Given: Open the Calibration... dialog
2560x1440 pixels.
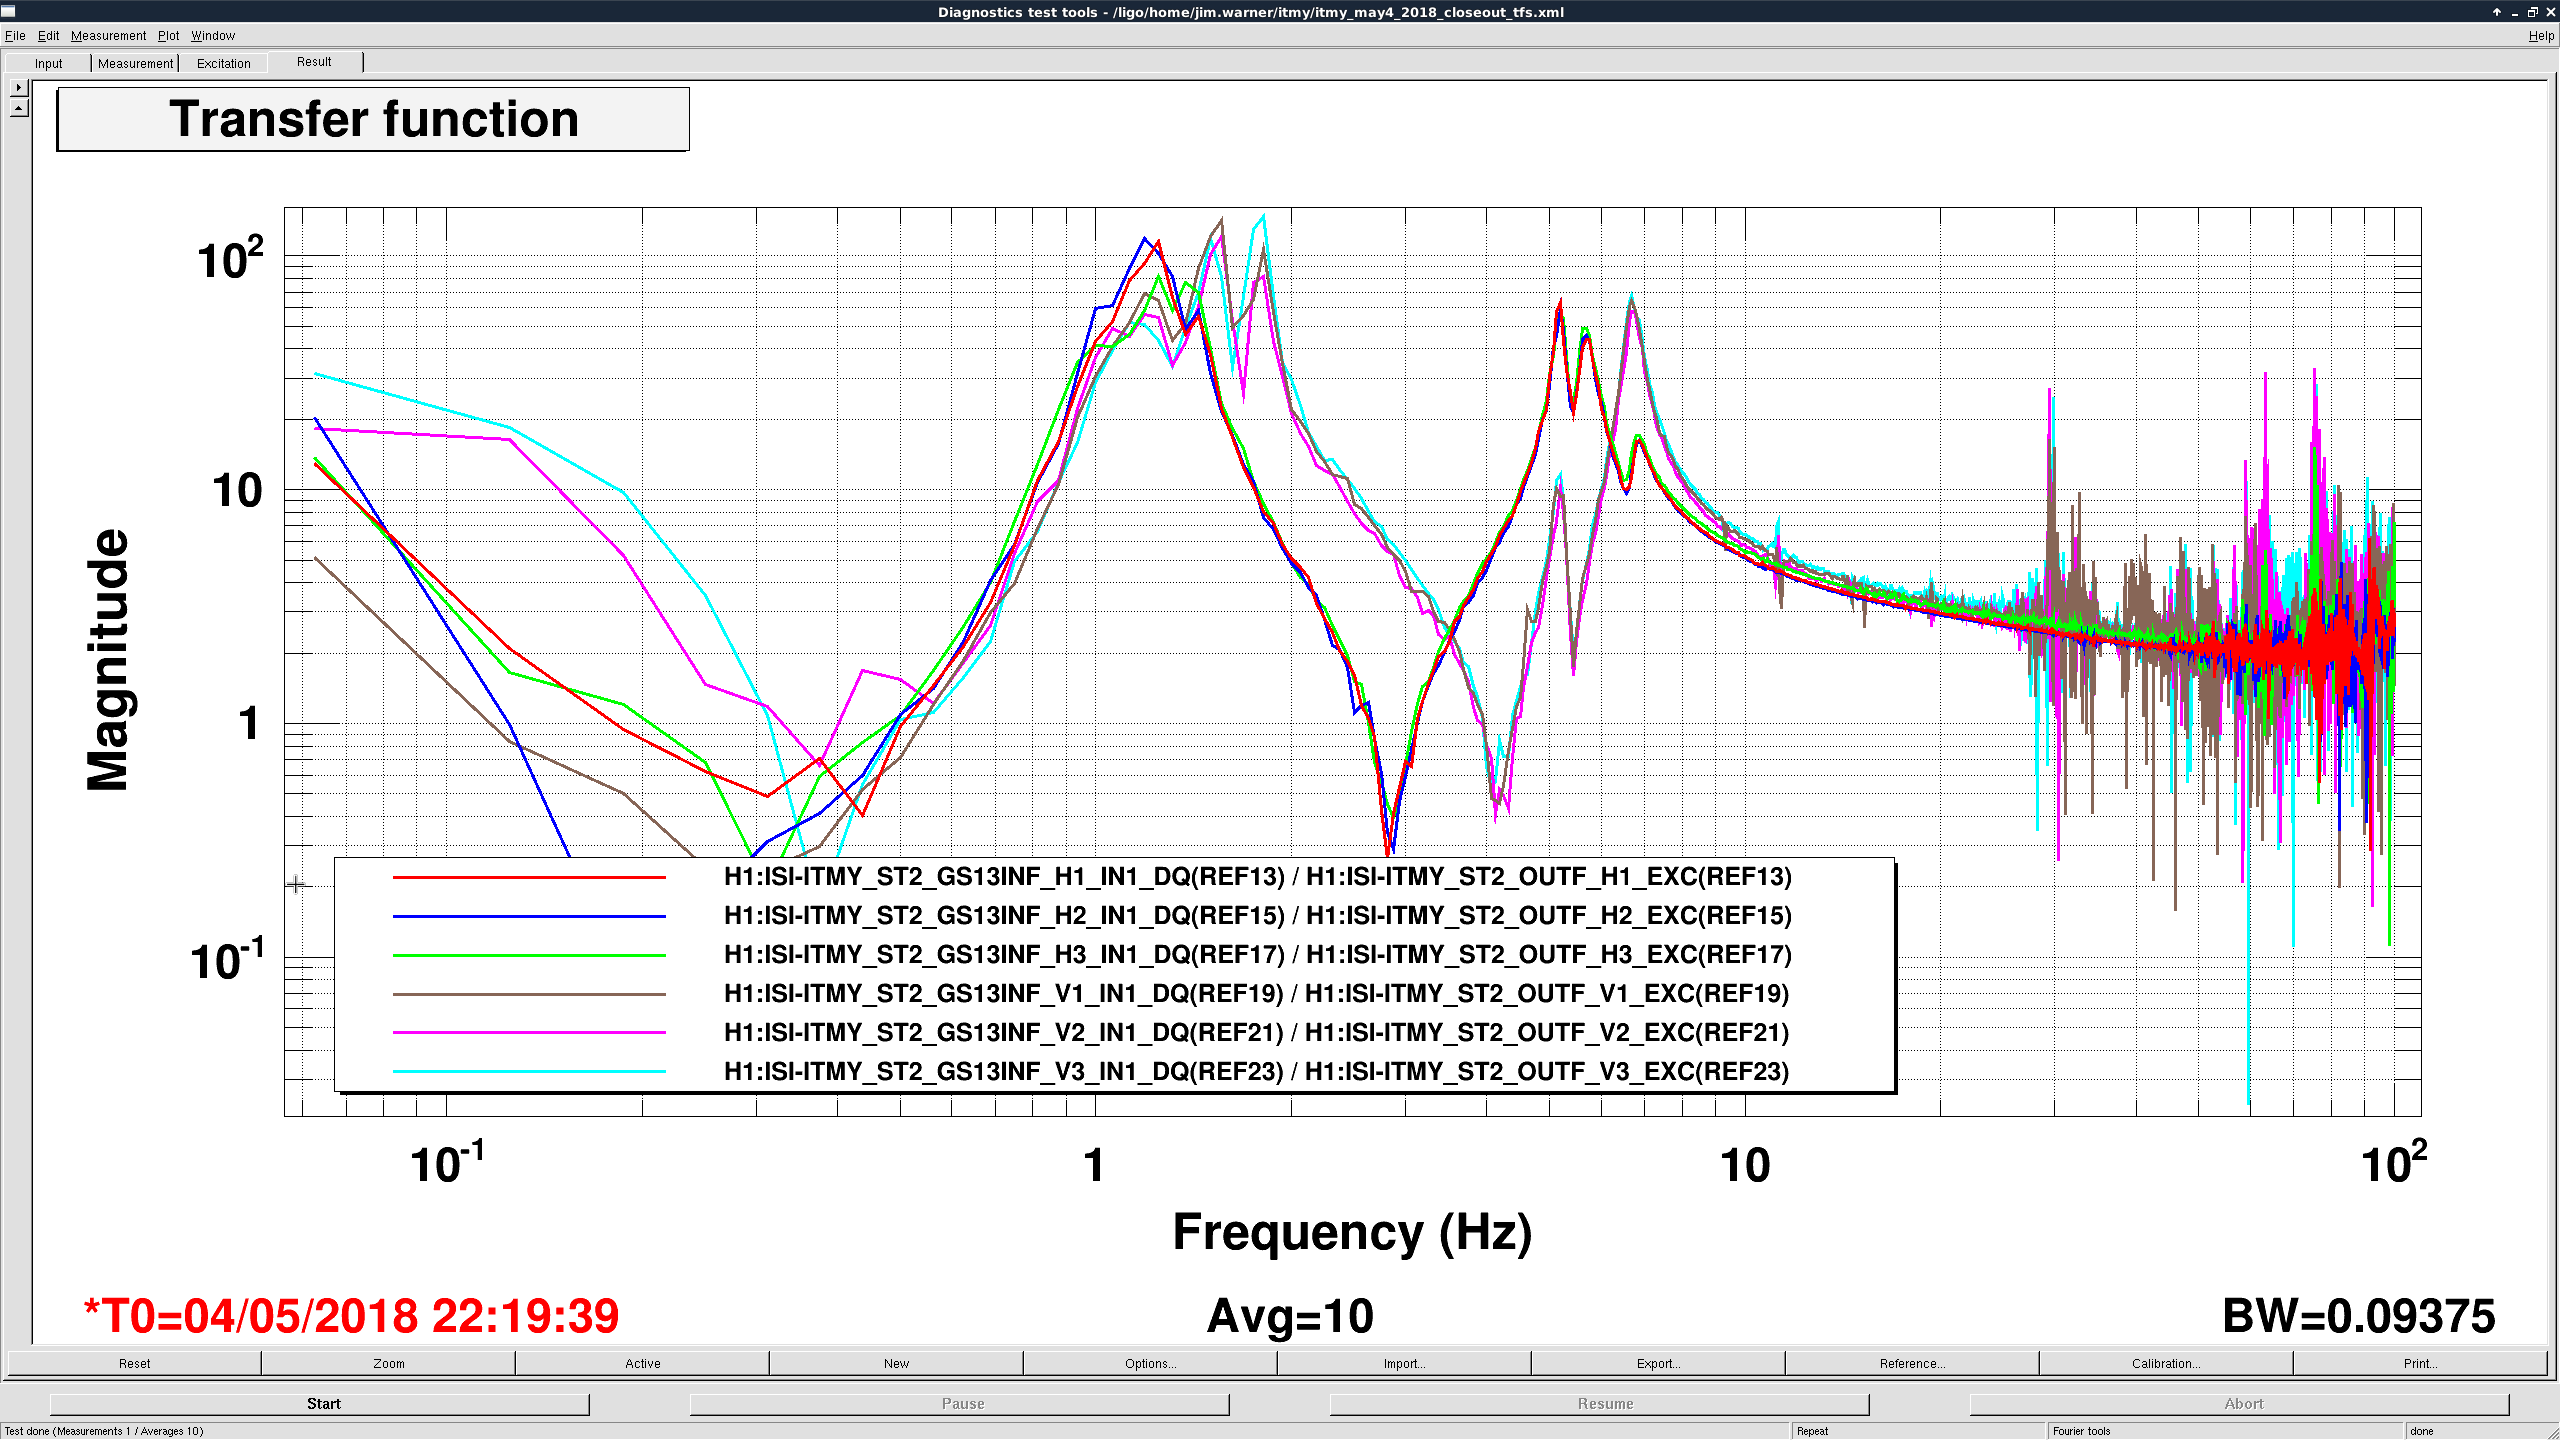Looking at the screenshot, I should [2165, 1364].
